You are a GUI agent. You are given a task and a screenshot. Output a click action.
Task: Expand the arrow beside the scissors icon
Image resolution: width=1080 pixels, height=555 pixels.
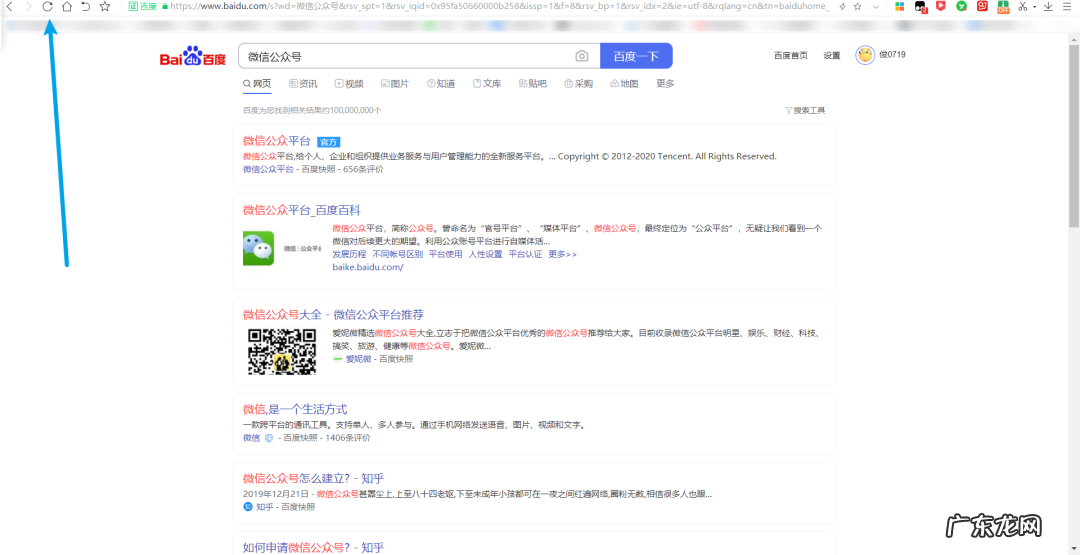[1034, 7]
